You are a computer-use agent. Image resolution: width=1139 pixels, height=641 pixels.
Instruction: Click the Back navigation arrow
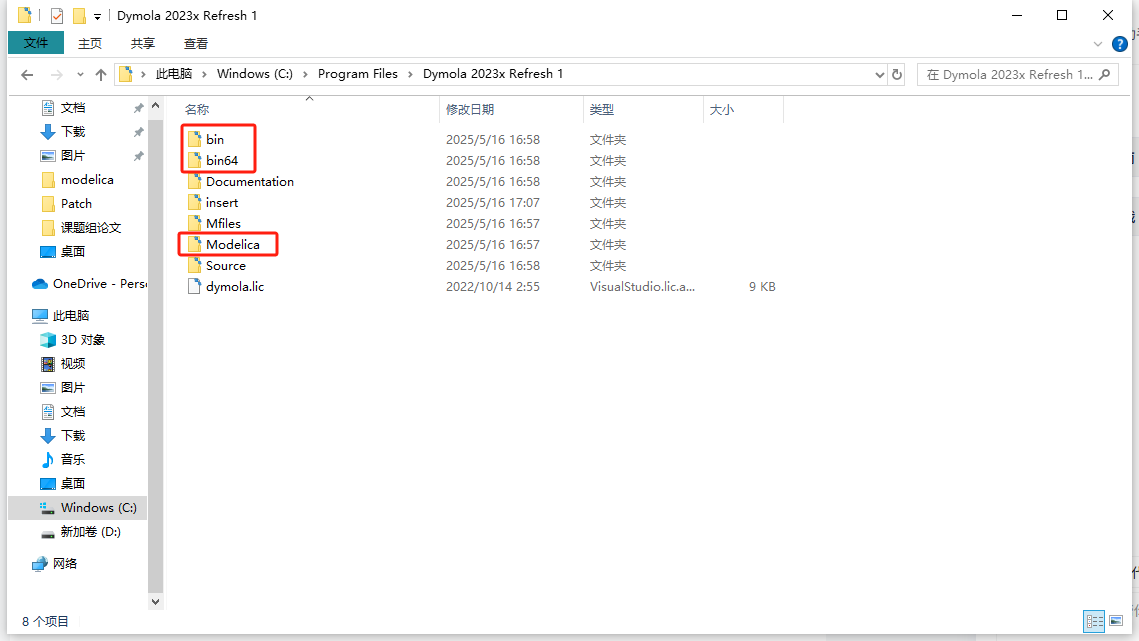pyautogui.click(x=27, y=74)
